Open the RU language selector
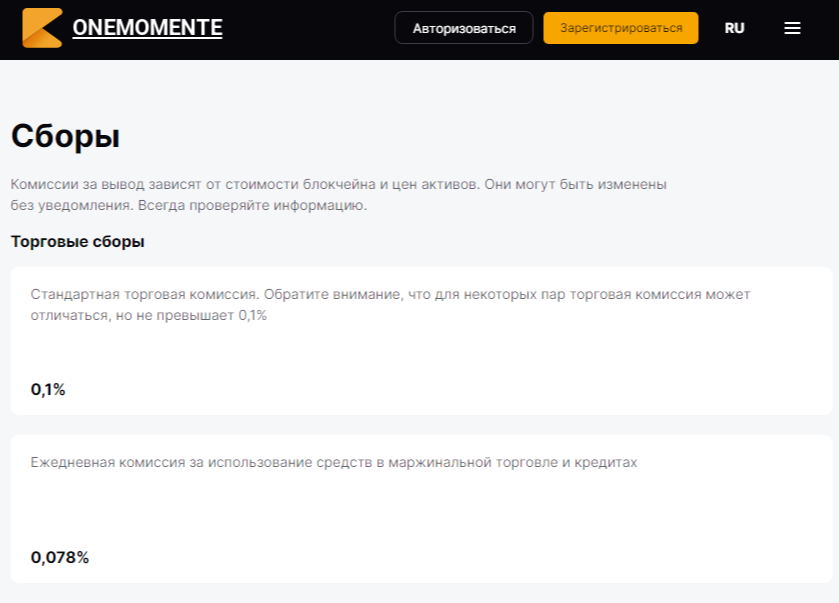 pyautogui.click(x=734, y=28)
